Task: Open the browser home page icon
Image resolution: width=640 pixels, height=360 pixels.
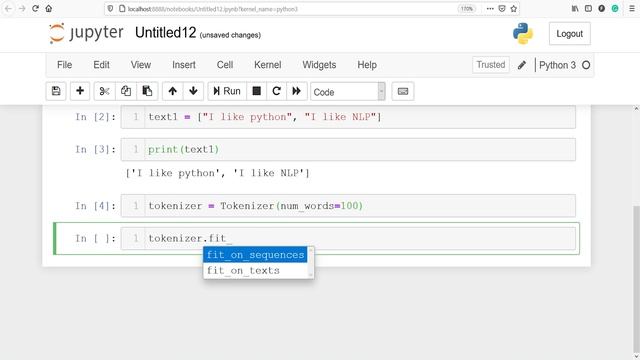Action: [49, 9]
